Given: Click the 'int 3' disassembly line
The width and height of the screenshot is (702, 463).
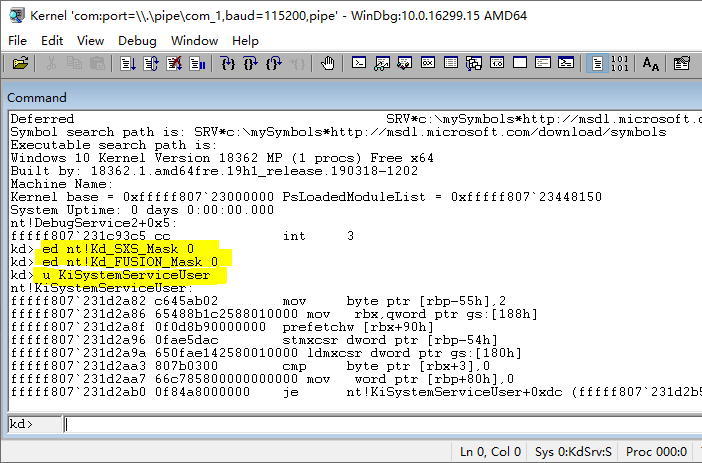Looking at the screenshot, I should pos(182,236).
